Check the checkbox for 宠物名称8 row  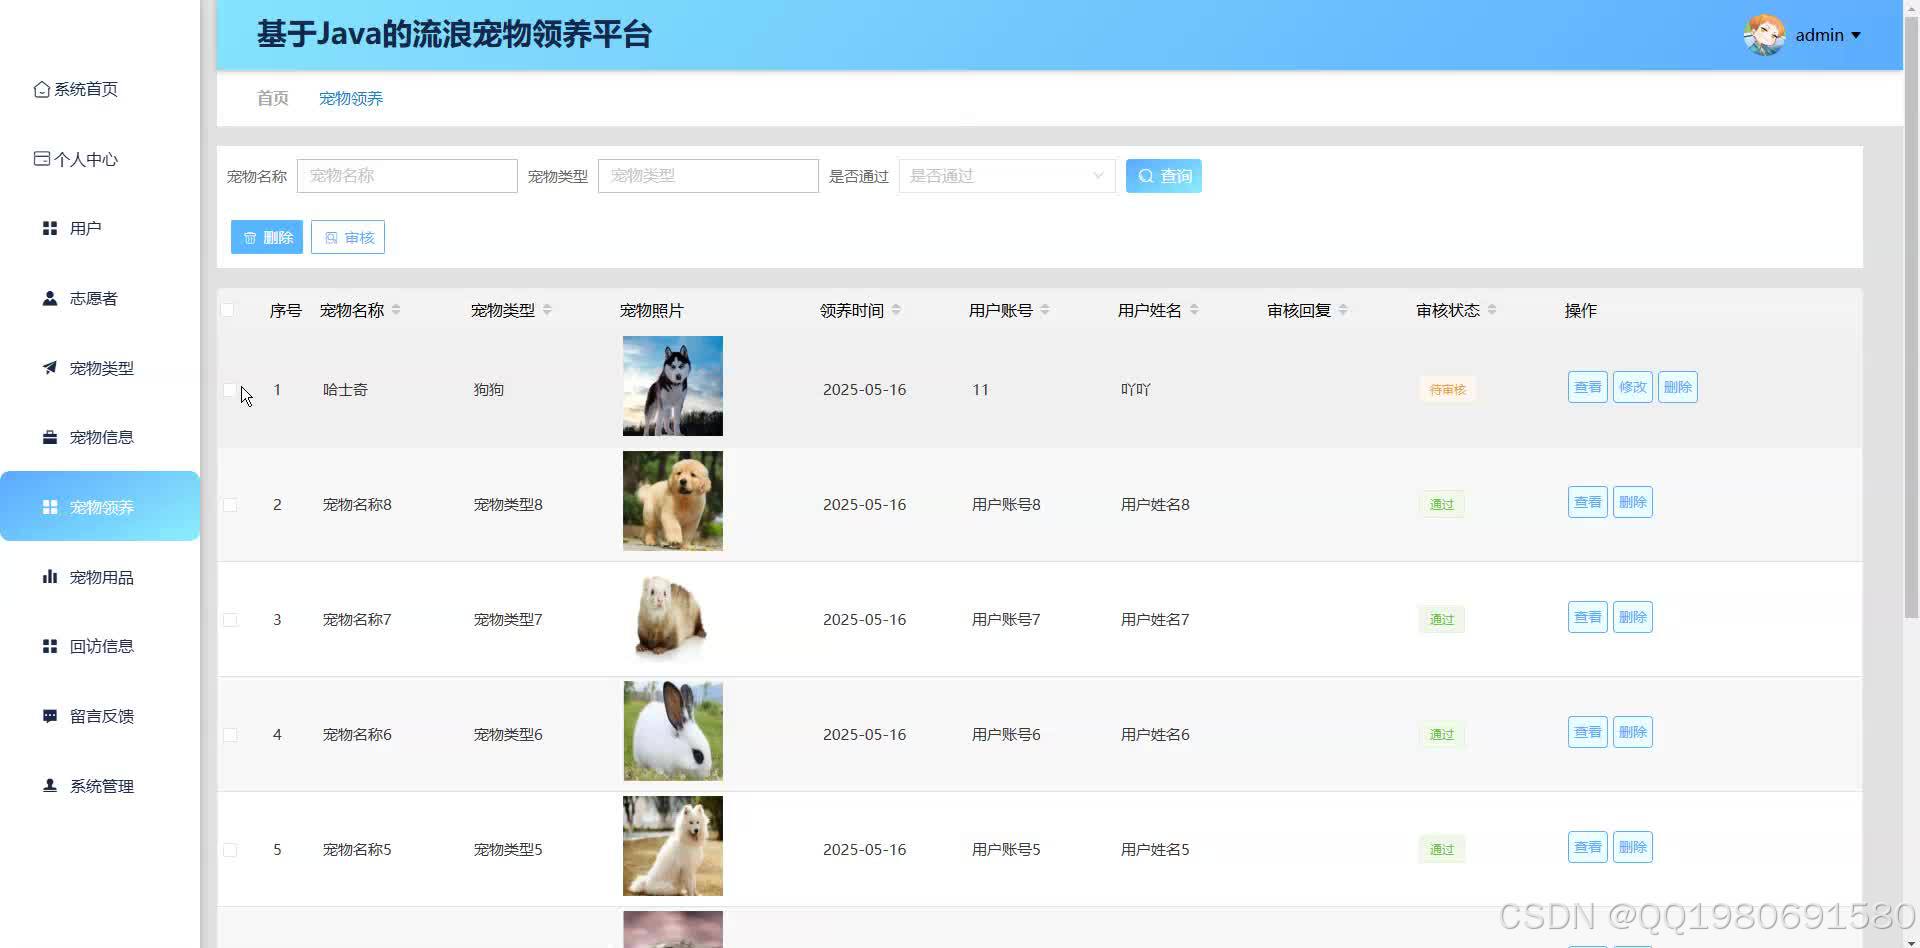[x=229, y=504]
